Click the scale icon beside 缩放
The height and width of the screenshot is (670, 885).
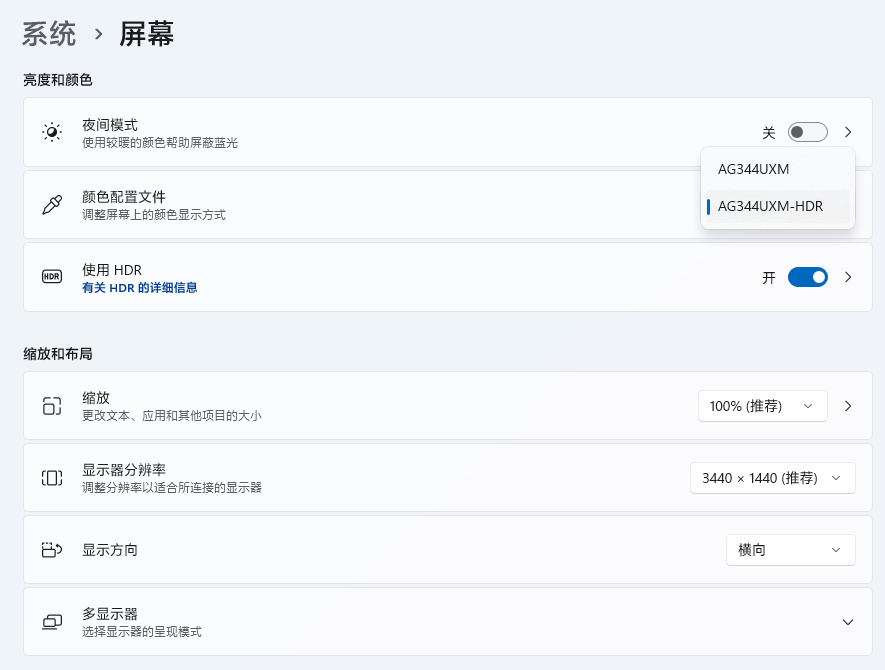pos(52,406)
